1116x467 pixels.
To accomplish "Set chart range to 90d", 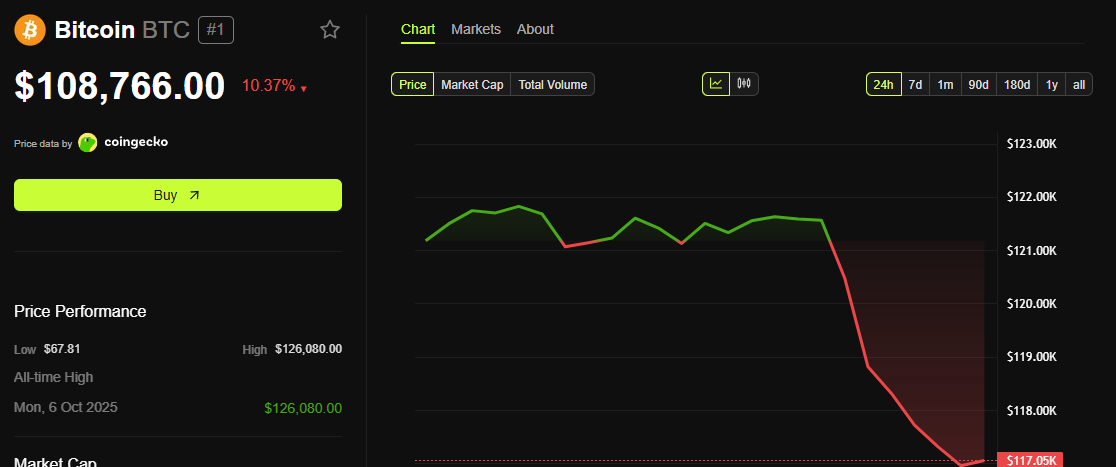I will [x=979, y=85].
